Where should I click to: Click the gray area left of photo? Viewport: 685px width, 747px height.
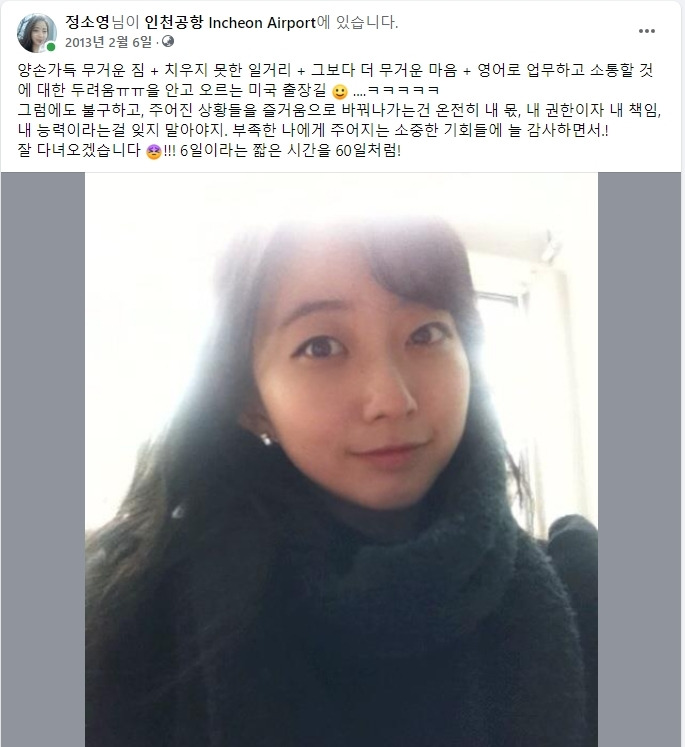[43, 459]
